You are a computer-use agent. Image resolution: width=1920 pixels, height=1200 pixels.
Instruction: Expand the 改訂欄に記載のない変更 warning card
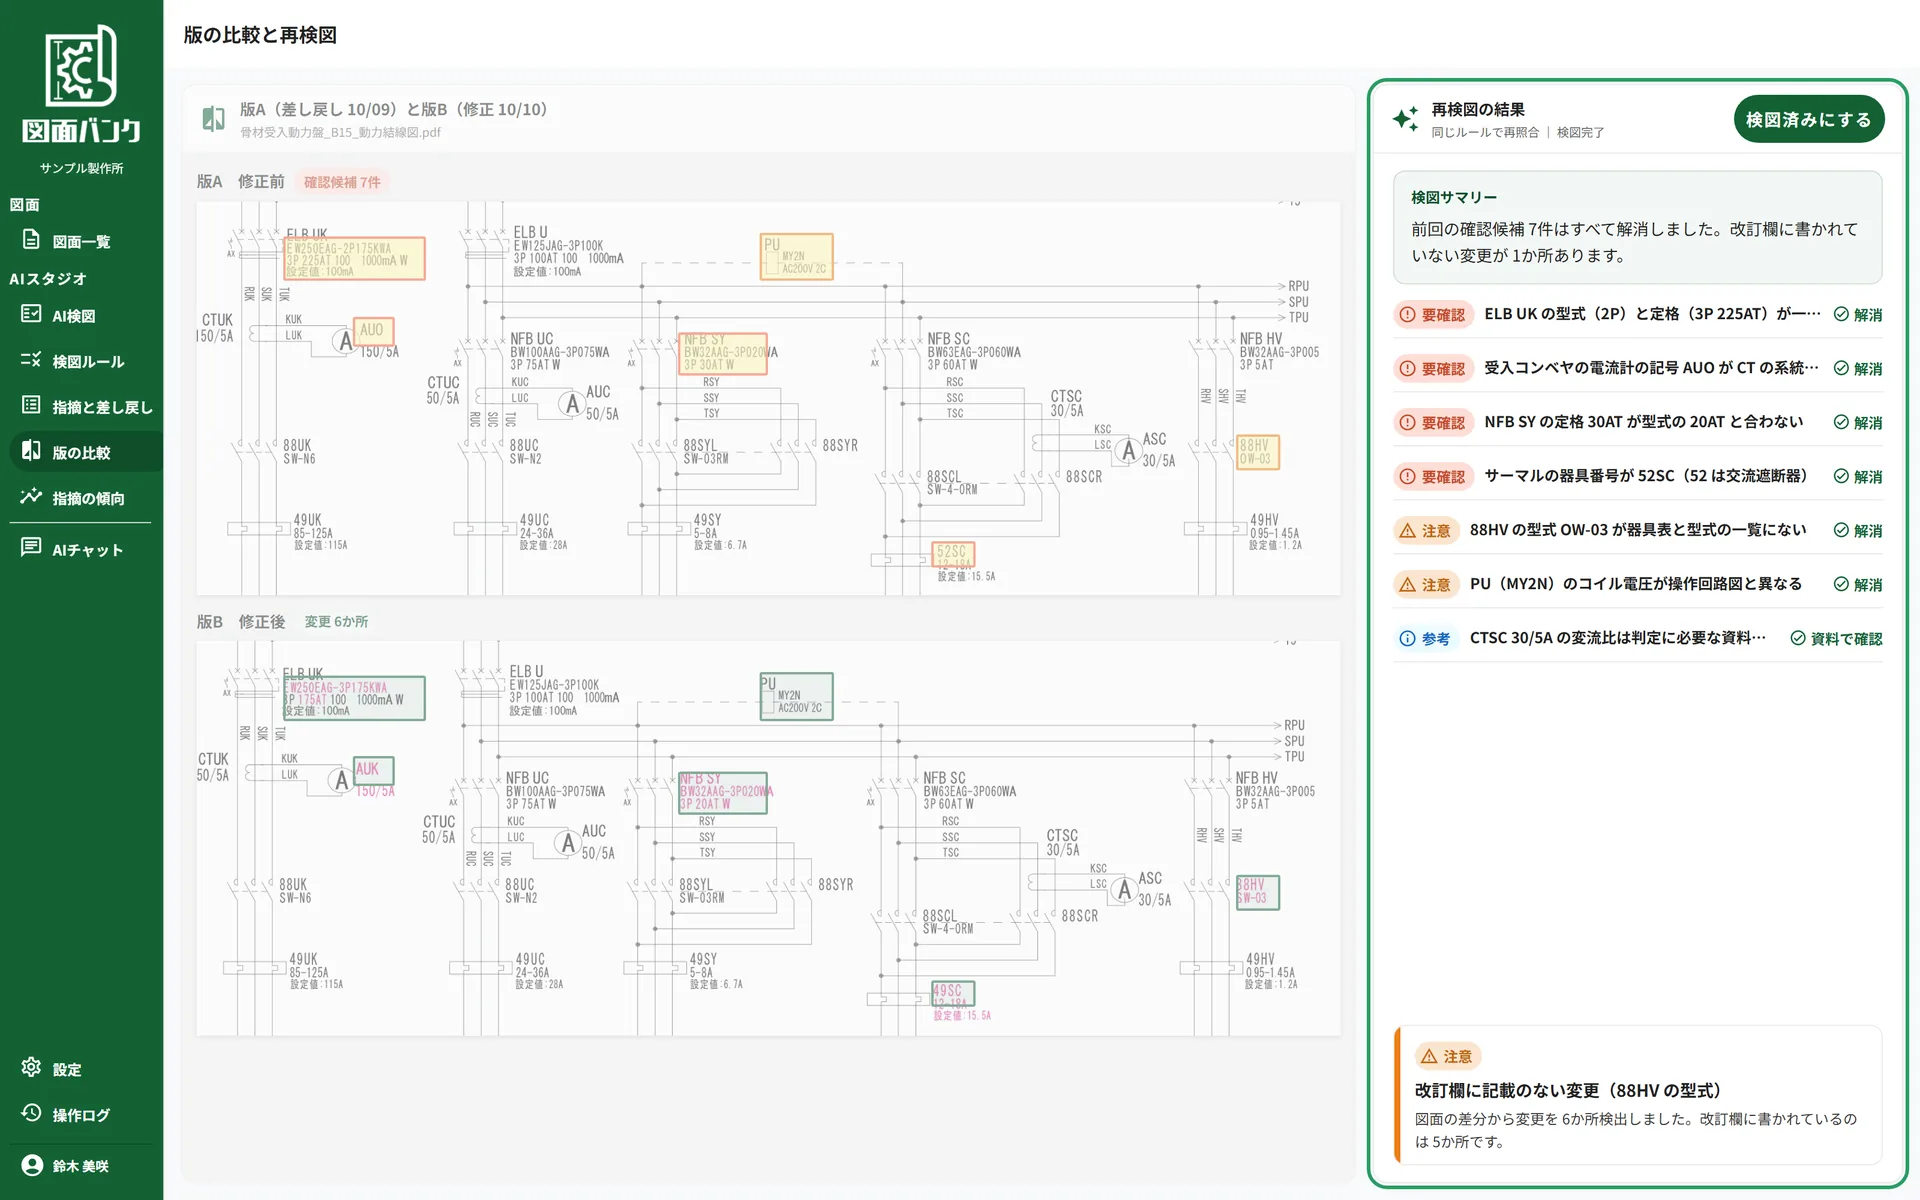click(1637, 1096)
